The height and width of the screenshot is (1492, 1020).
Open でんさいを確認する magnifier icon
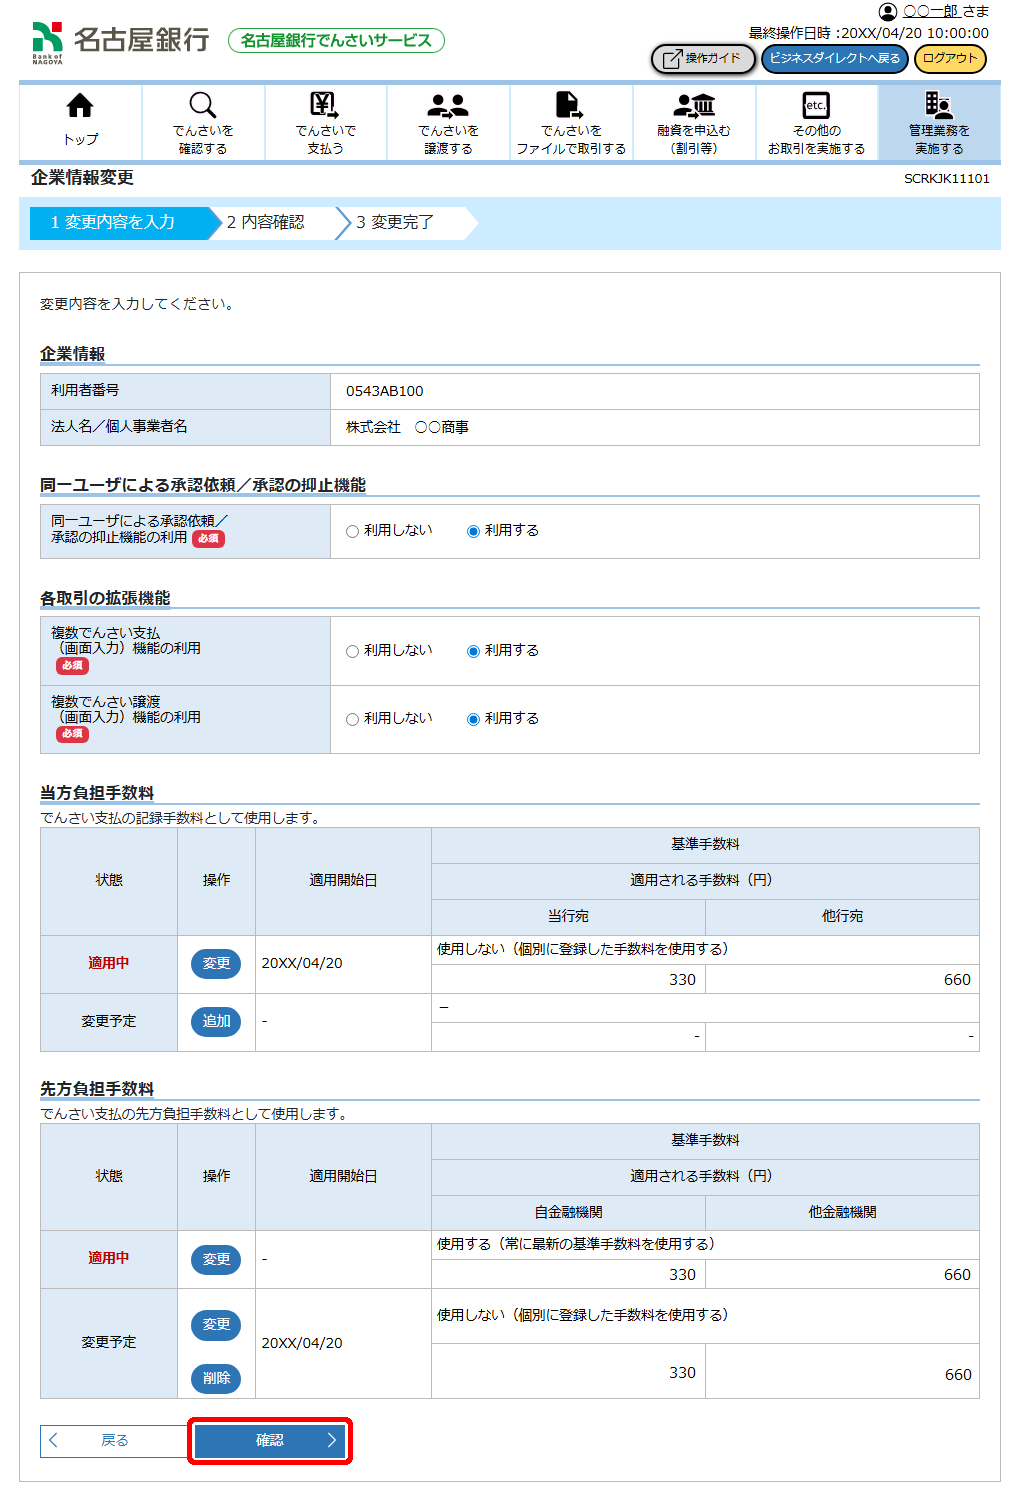coord(203,105)
